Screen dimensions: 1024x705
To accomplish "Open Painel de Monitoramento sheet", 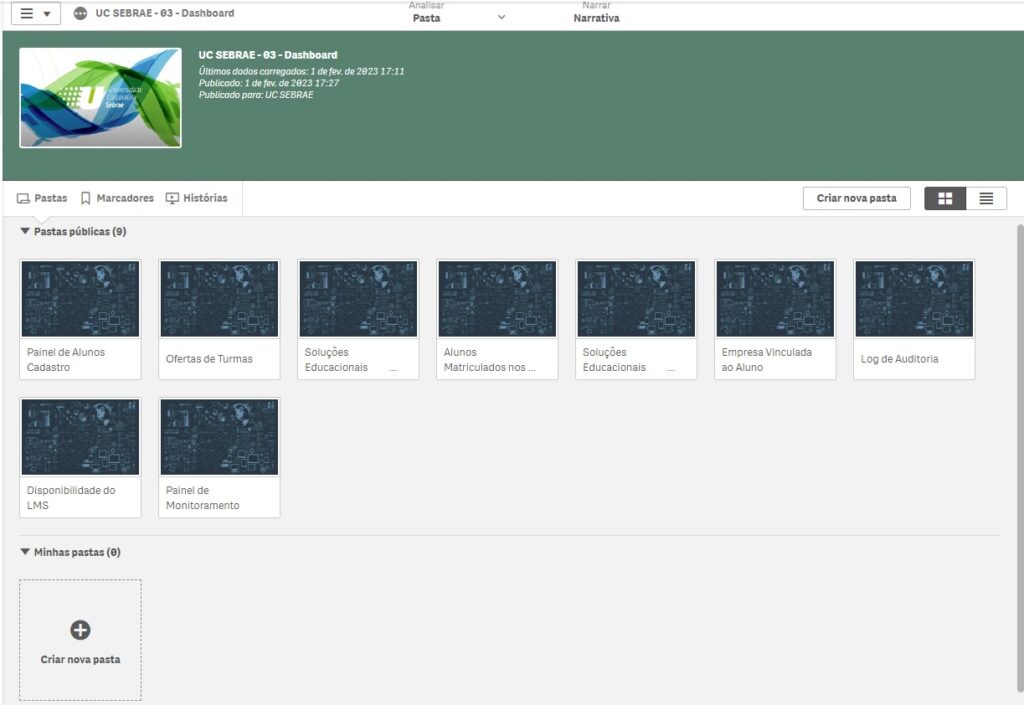I will (x=219, y=456).
